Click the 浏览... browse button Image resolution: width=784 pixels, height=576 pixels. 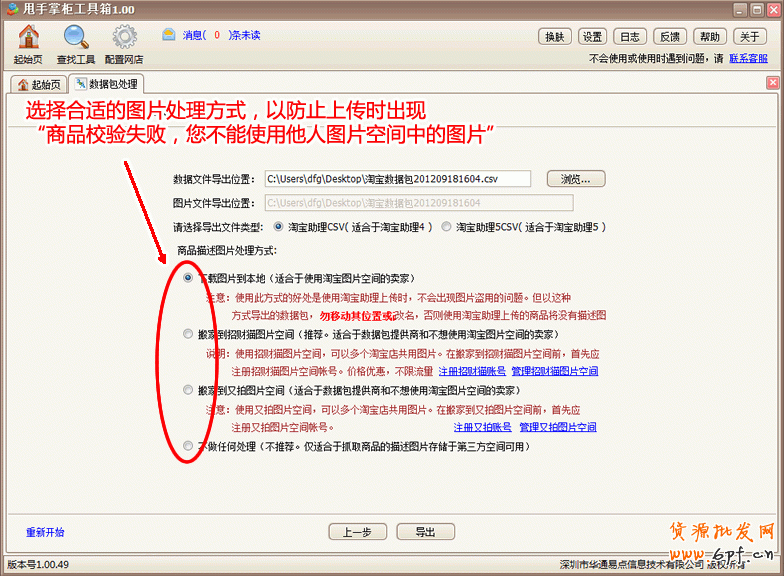[x=575, y=179]
